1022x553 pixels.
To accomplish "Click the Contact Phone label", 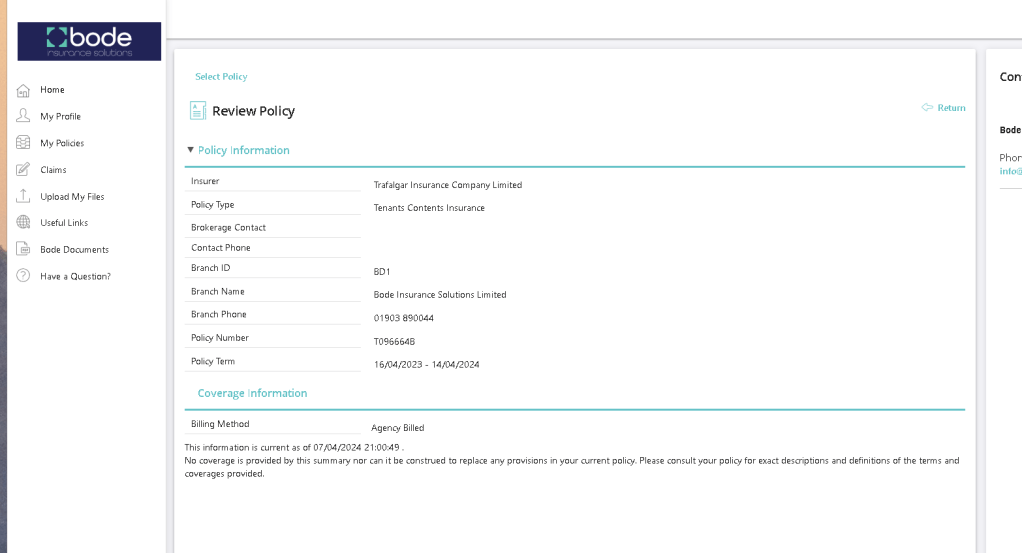I will pyautogui.click(x=221, y=247).
